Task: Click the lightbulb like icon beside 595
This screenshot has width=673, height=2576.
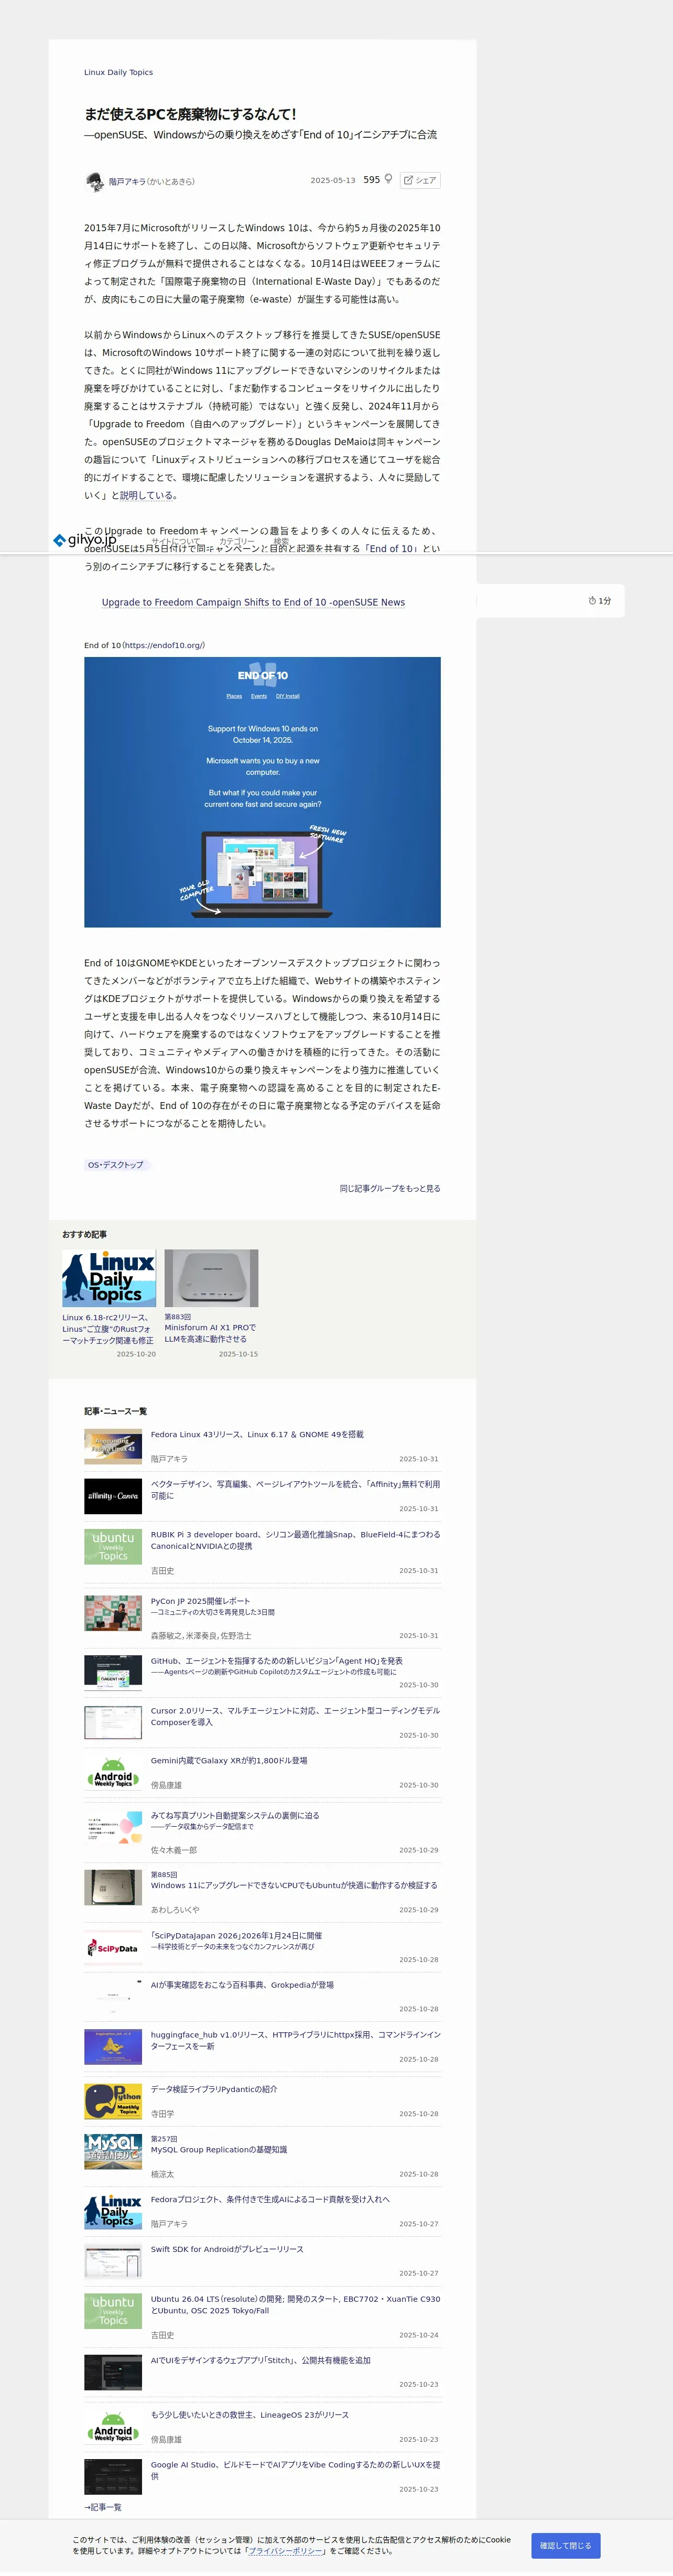Action: pos(389,180)
